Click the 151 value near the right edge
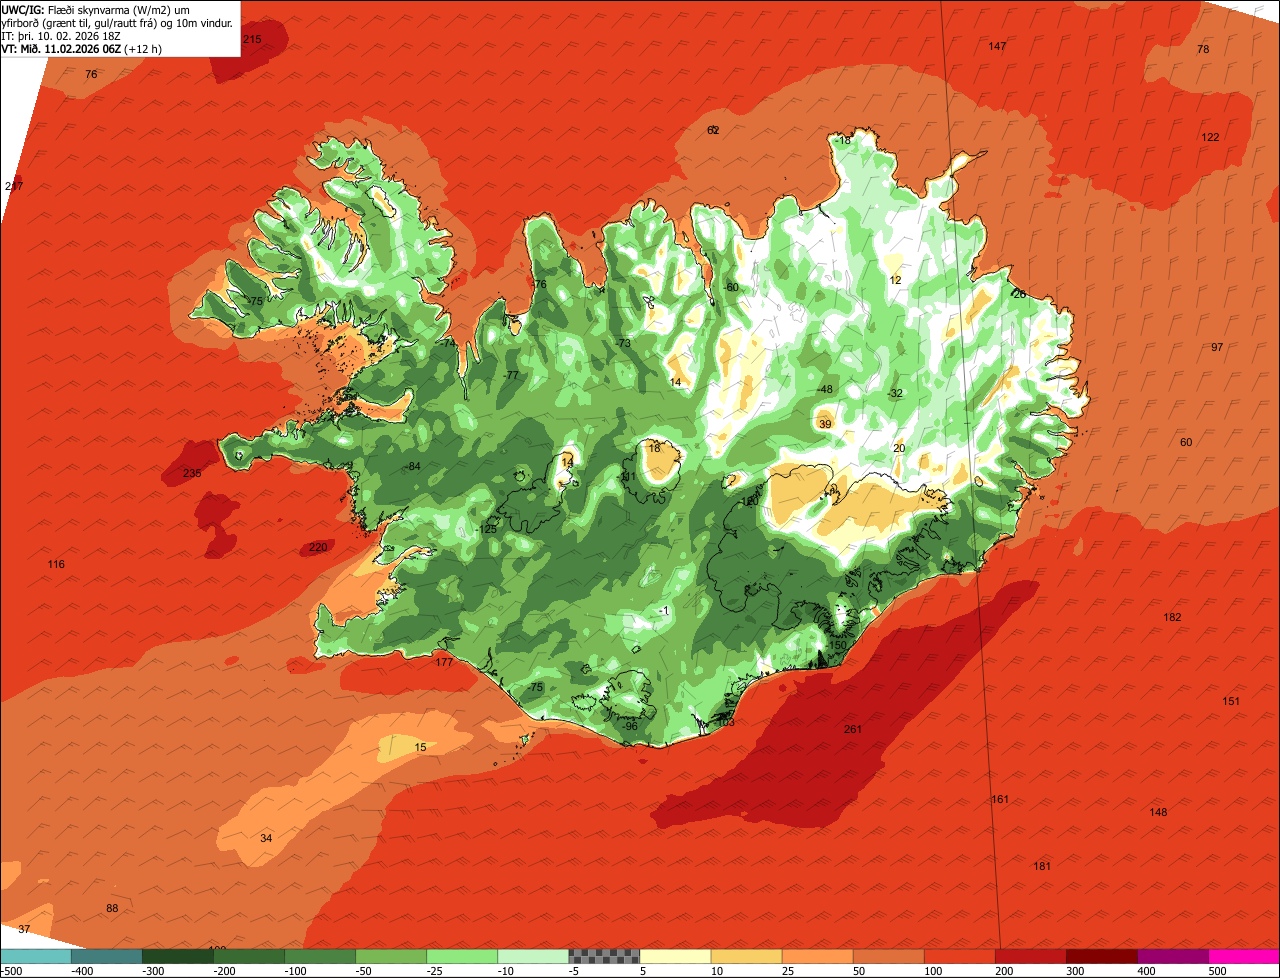This screenshot has width=1280, height=978. pos(1231,701)
